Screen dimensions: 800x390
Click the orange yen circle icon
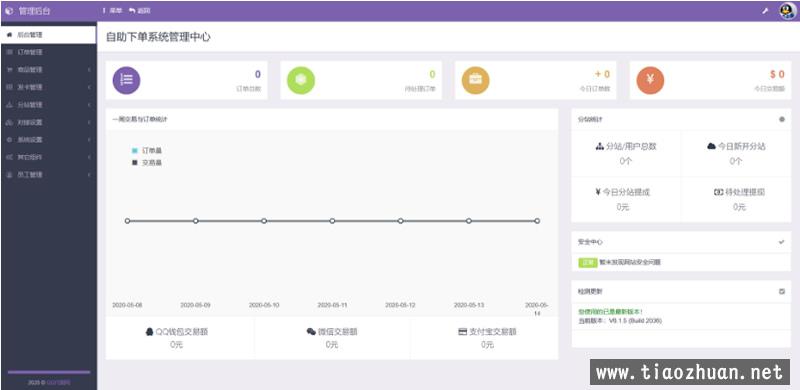click(650, 80)
